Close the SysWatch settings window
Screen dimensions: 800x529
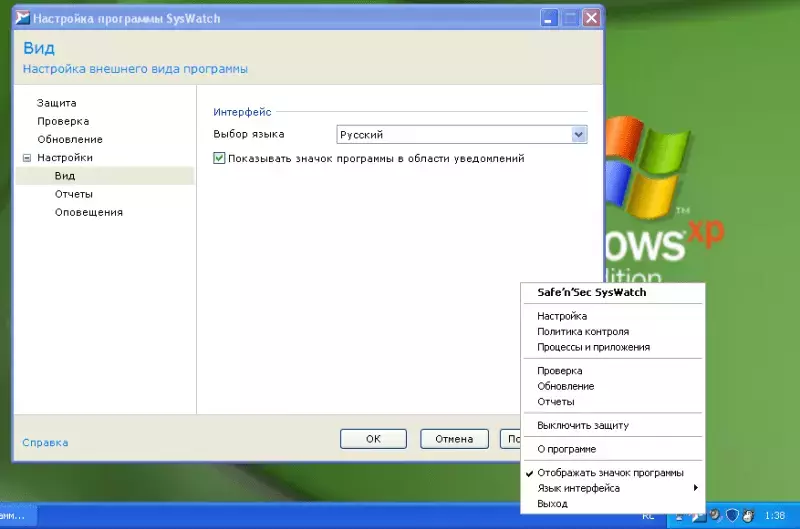tap(591, 18)
